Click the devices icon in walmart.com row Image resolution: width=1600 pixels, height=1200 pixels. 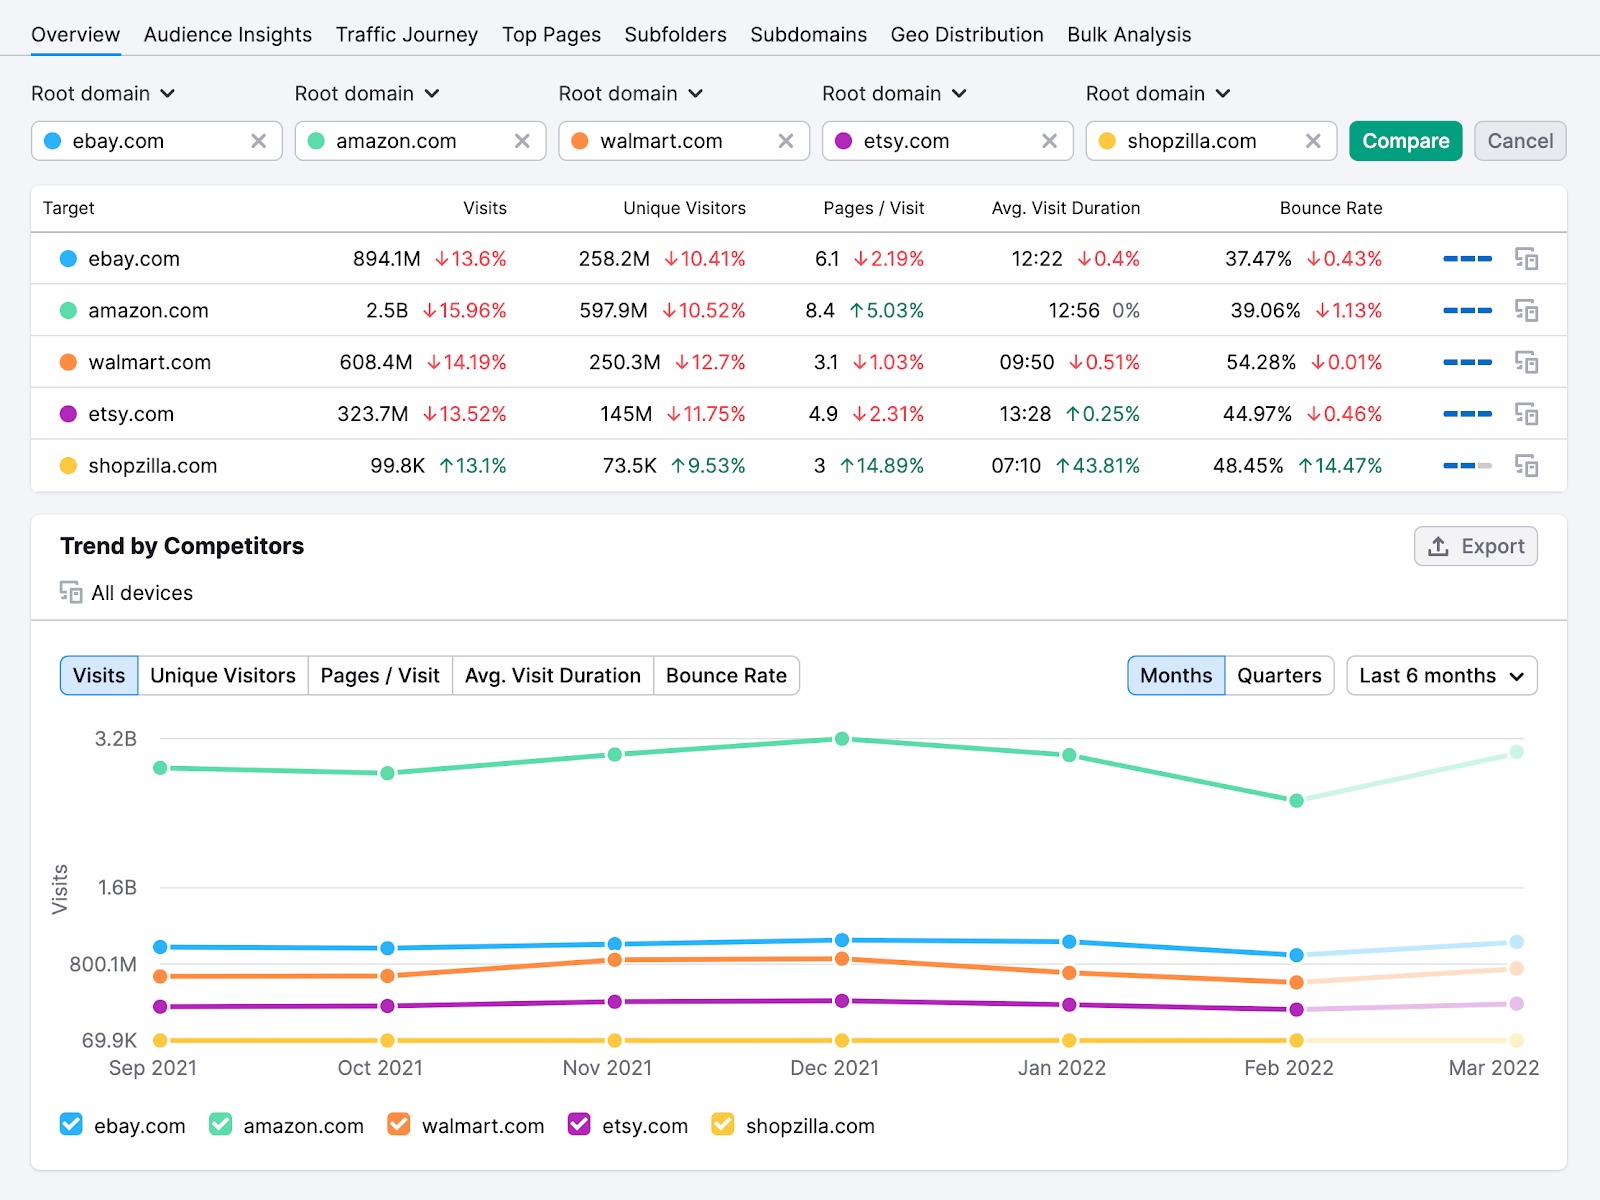[x=1526, y=362]
